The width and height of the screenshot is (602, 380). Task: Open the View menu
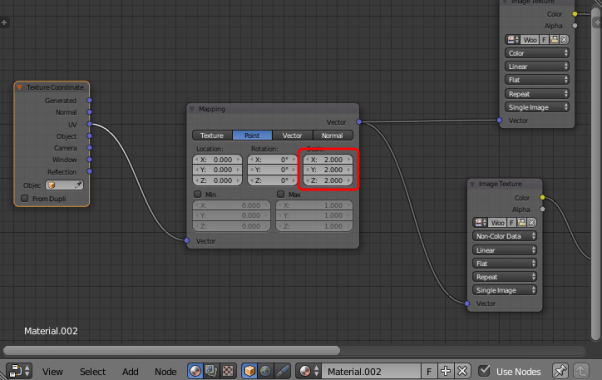(x=52, y=372)
